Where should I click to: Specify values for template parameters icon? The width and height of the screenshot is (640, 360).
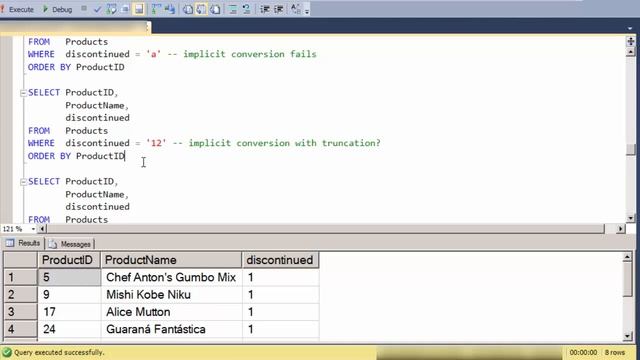296,9
